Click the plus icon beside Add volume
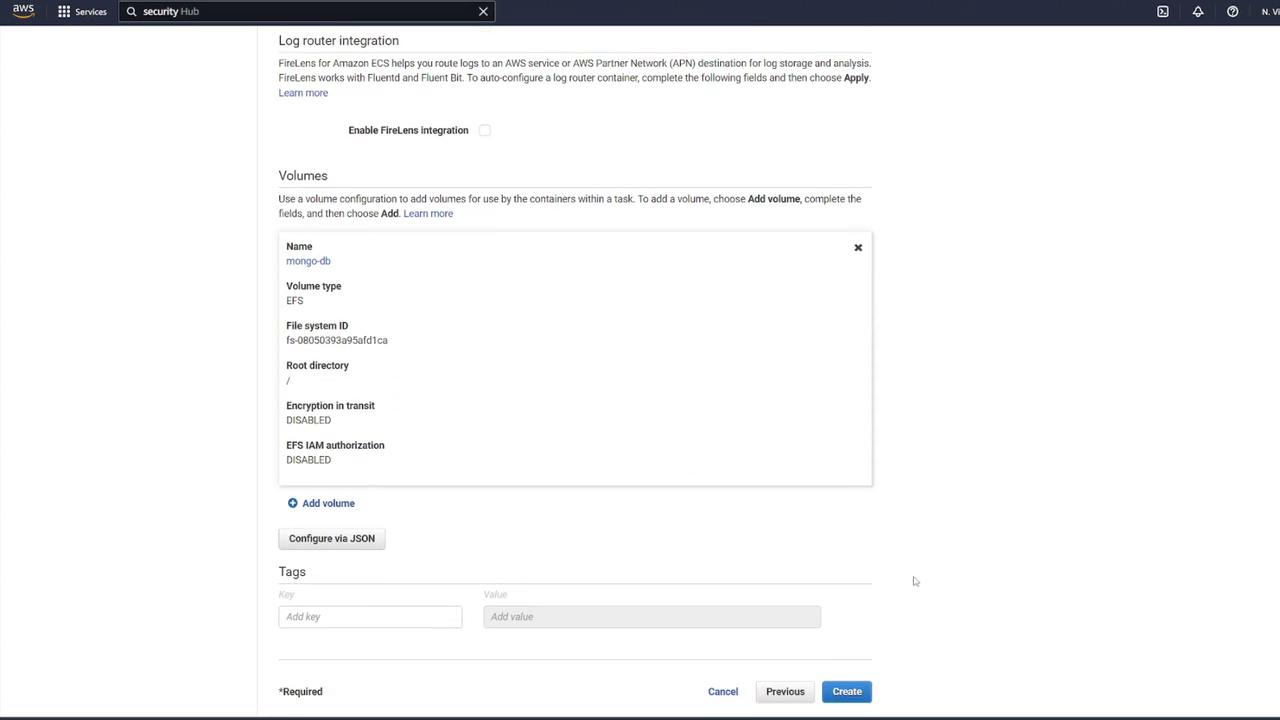The height and width of the screenshot is (720, 1280). pos(293,503)
